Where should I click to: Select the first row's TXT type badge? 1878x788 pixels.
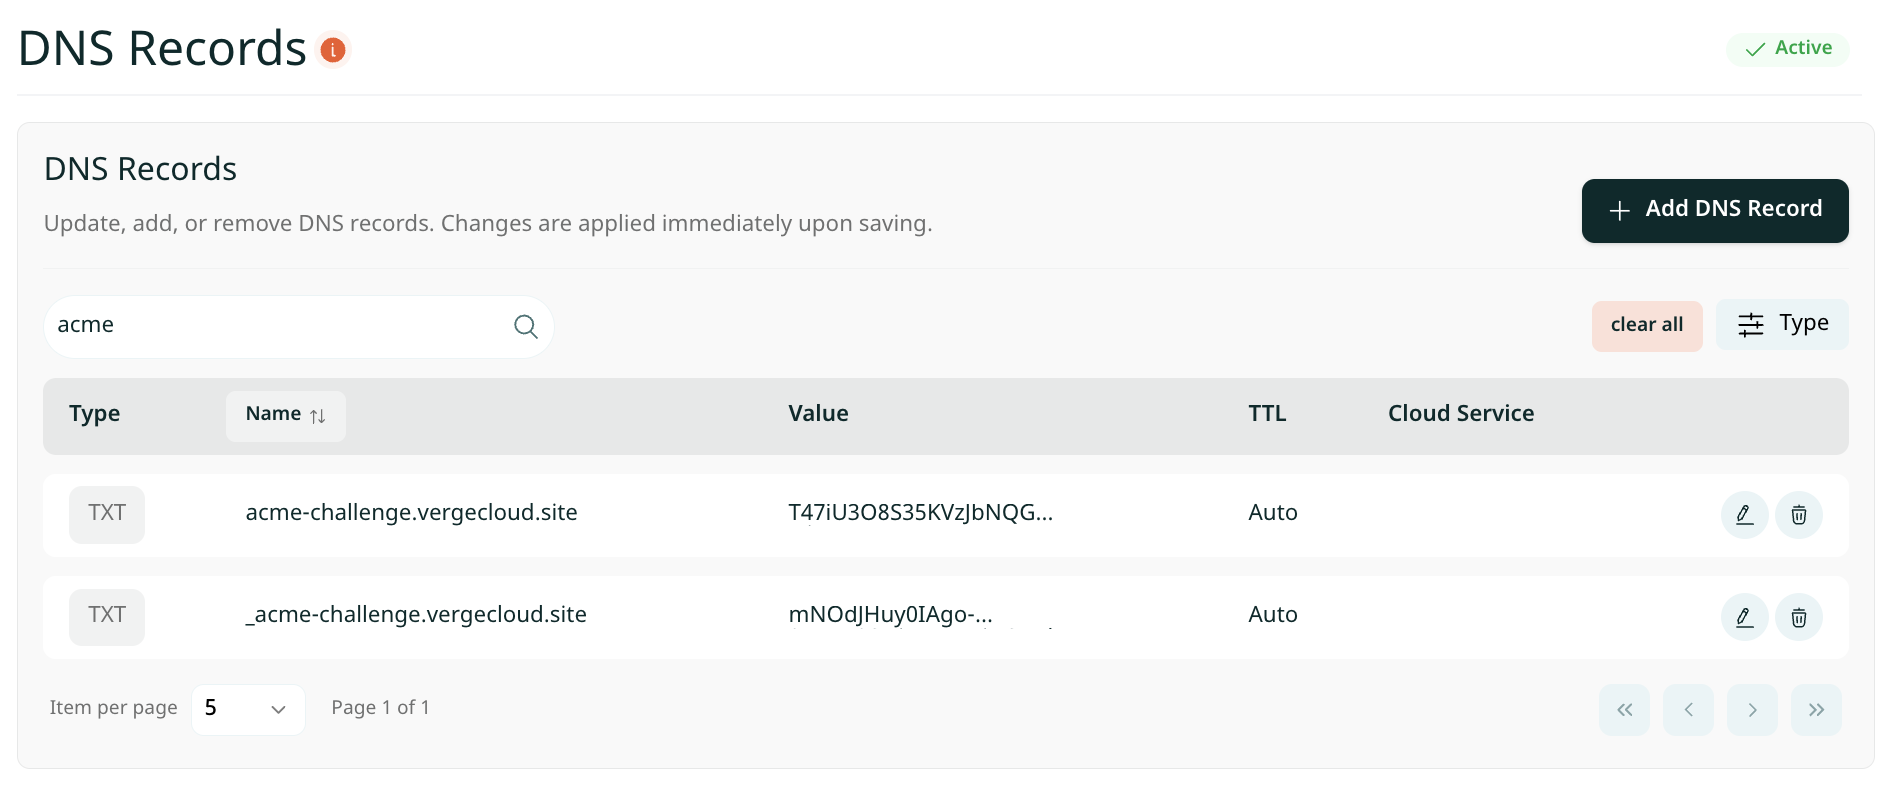point(106,514)
